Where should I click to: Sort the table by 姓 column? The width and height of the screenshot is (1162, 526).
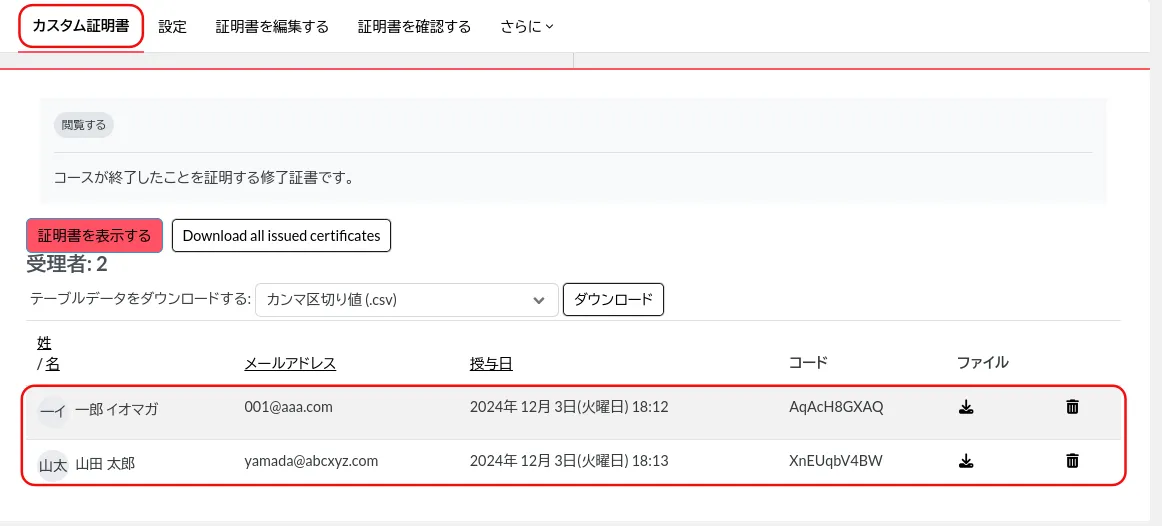pyautogui.click(x=44, y=344)
